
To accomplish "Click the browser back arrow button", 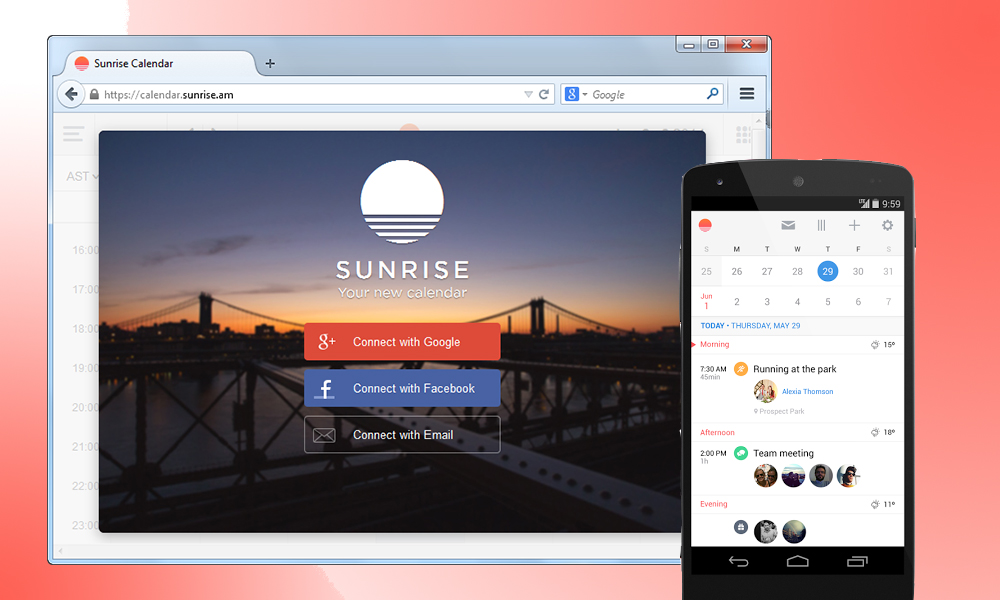I will click(71, 94).
